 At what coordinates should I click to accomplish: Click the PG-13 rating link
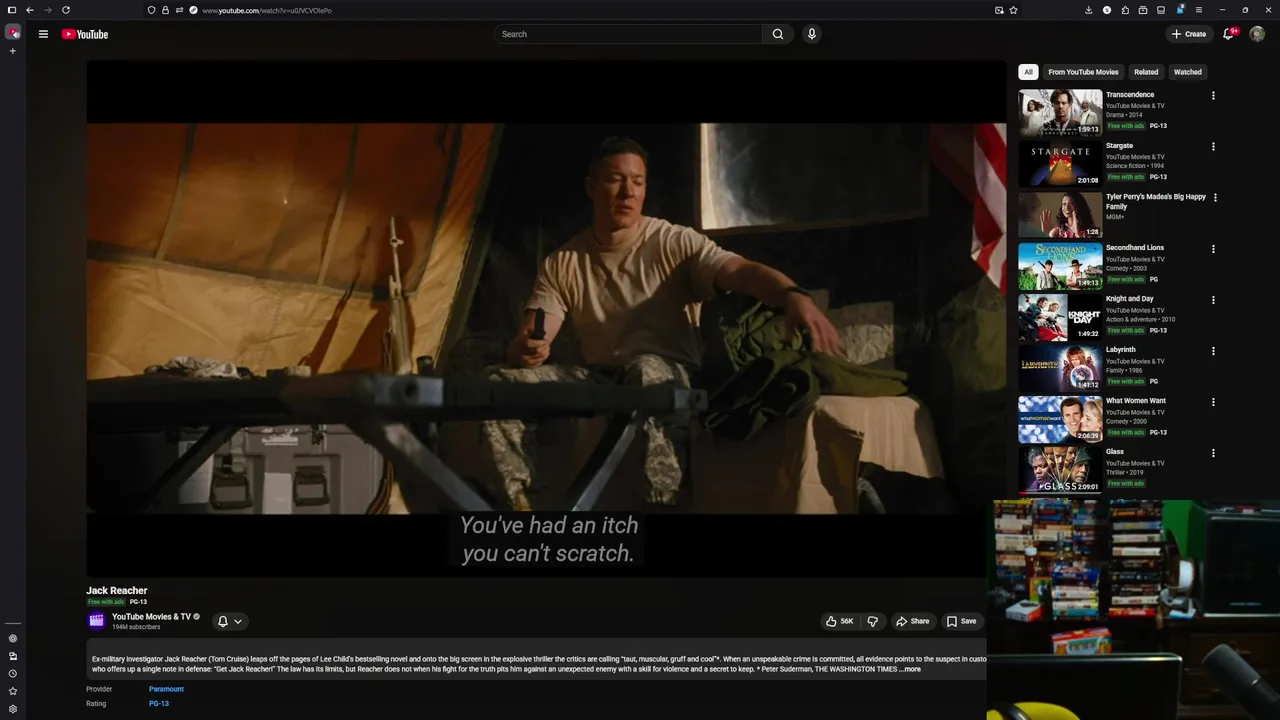[x=159, y=704]
